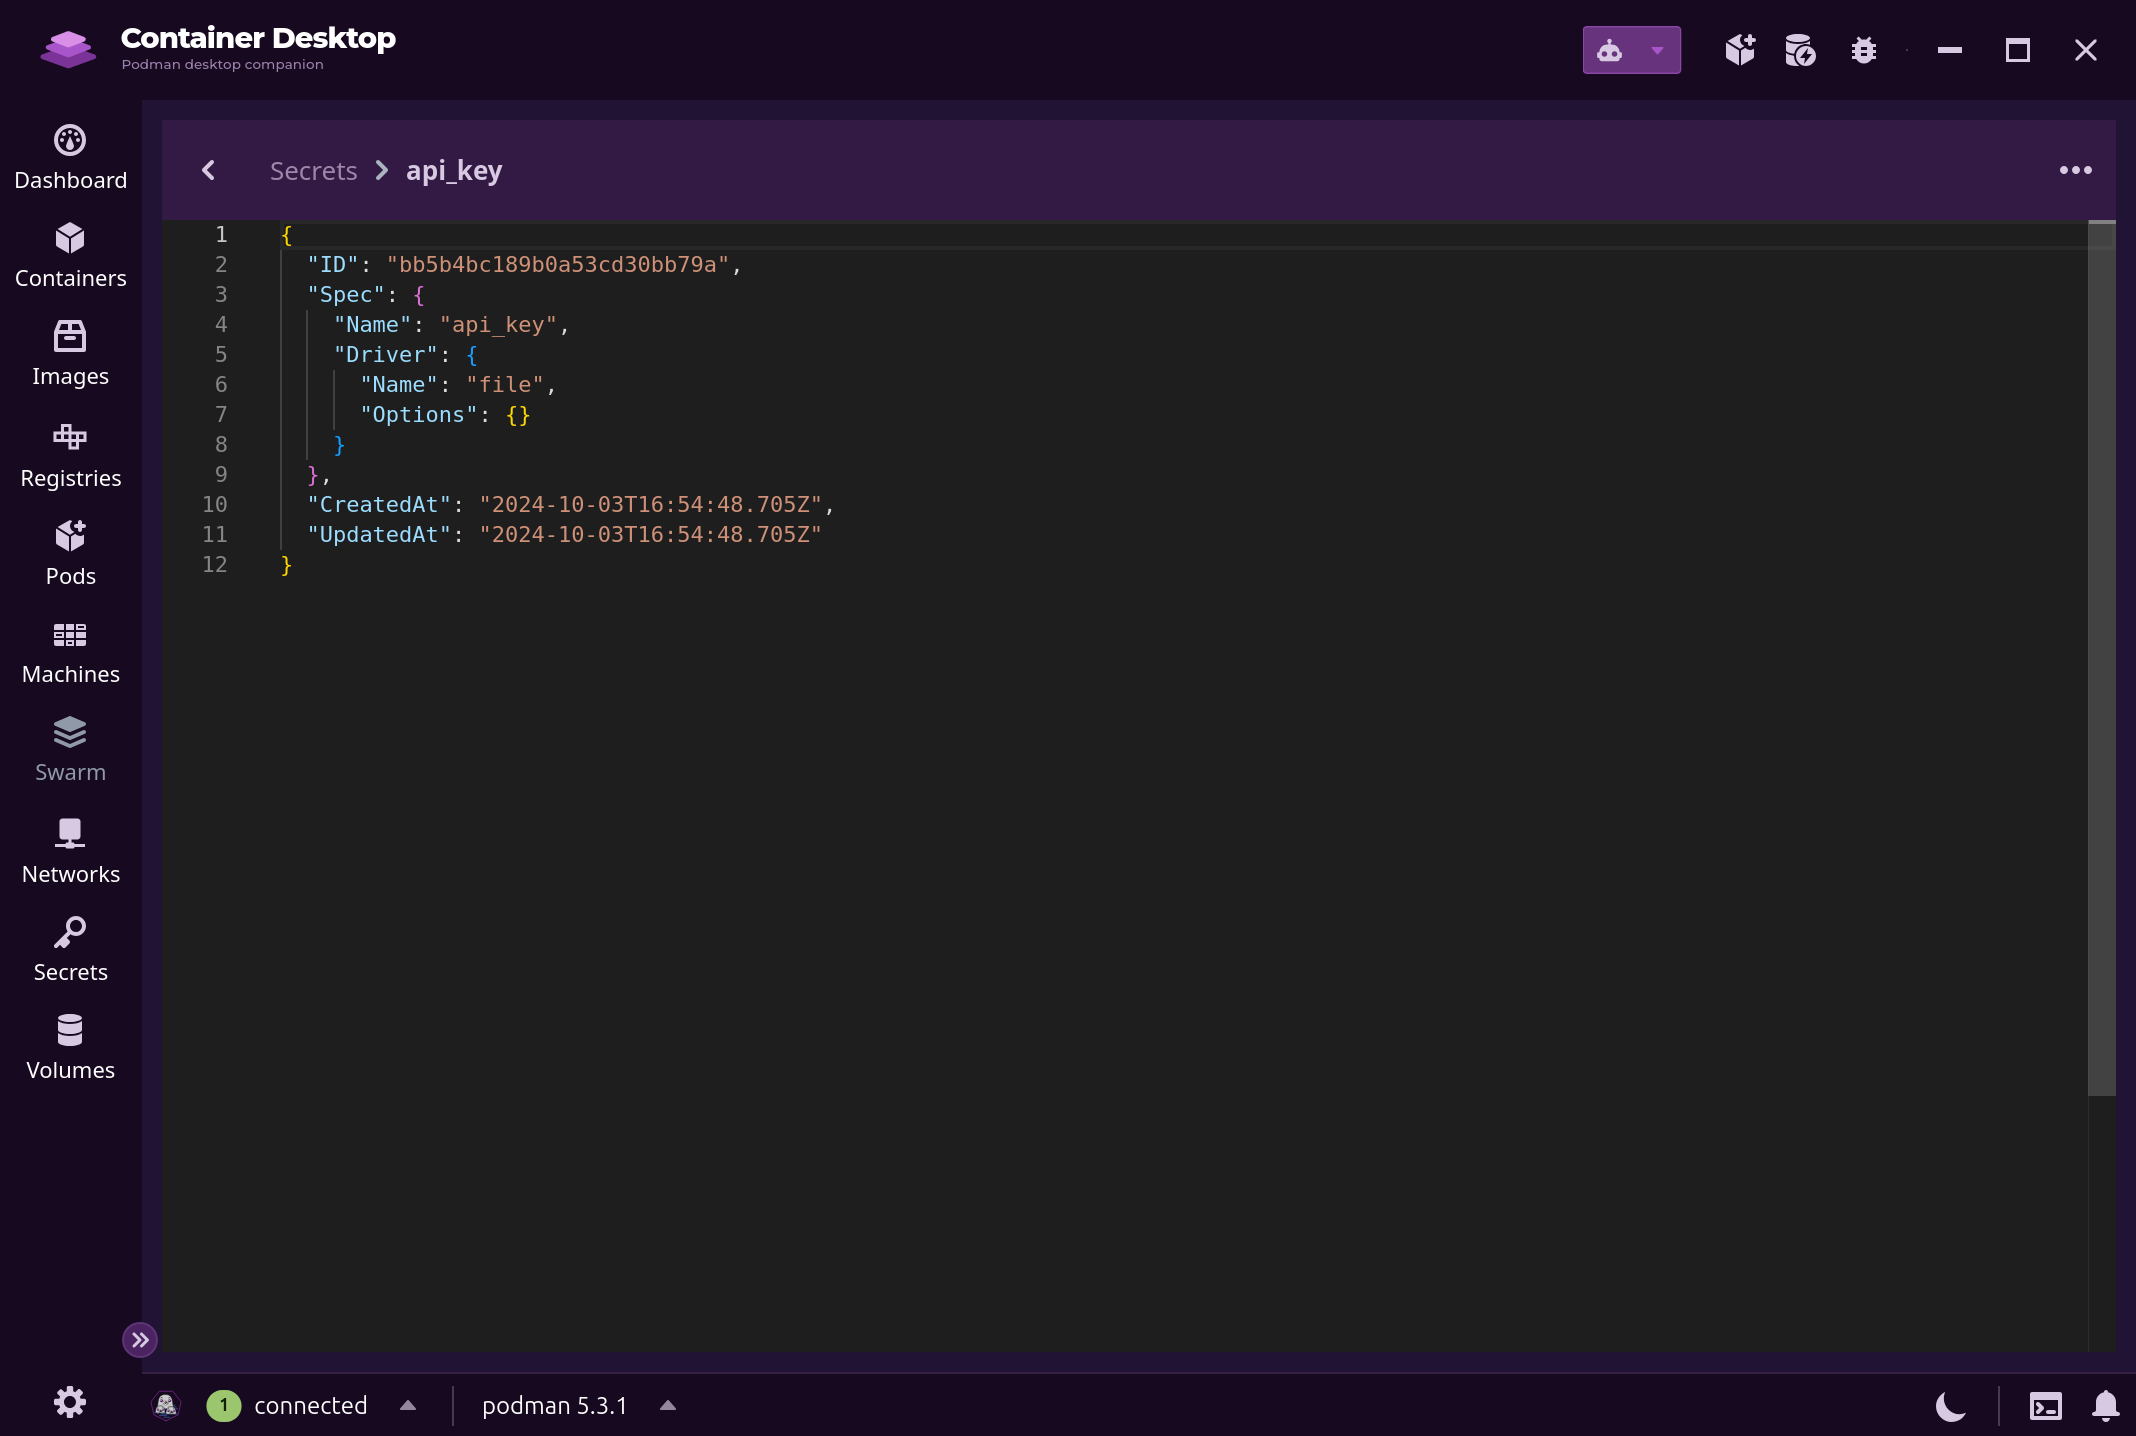Expand the podman 5.3.1 version menu
Image resolution: width=2136 pixels, height=1436 pixels.
click(x=668, y=1406)
